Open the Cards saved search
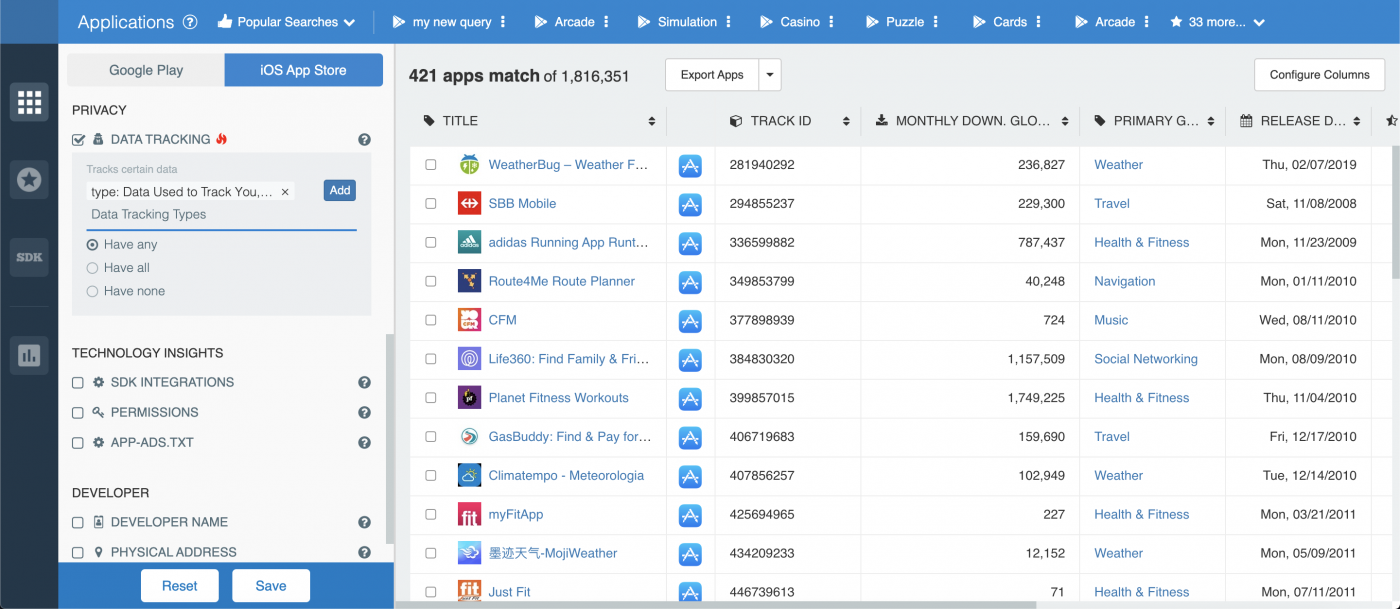1400x609 pixels. pyautogui.click(x=1000, y=22)
